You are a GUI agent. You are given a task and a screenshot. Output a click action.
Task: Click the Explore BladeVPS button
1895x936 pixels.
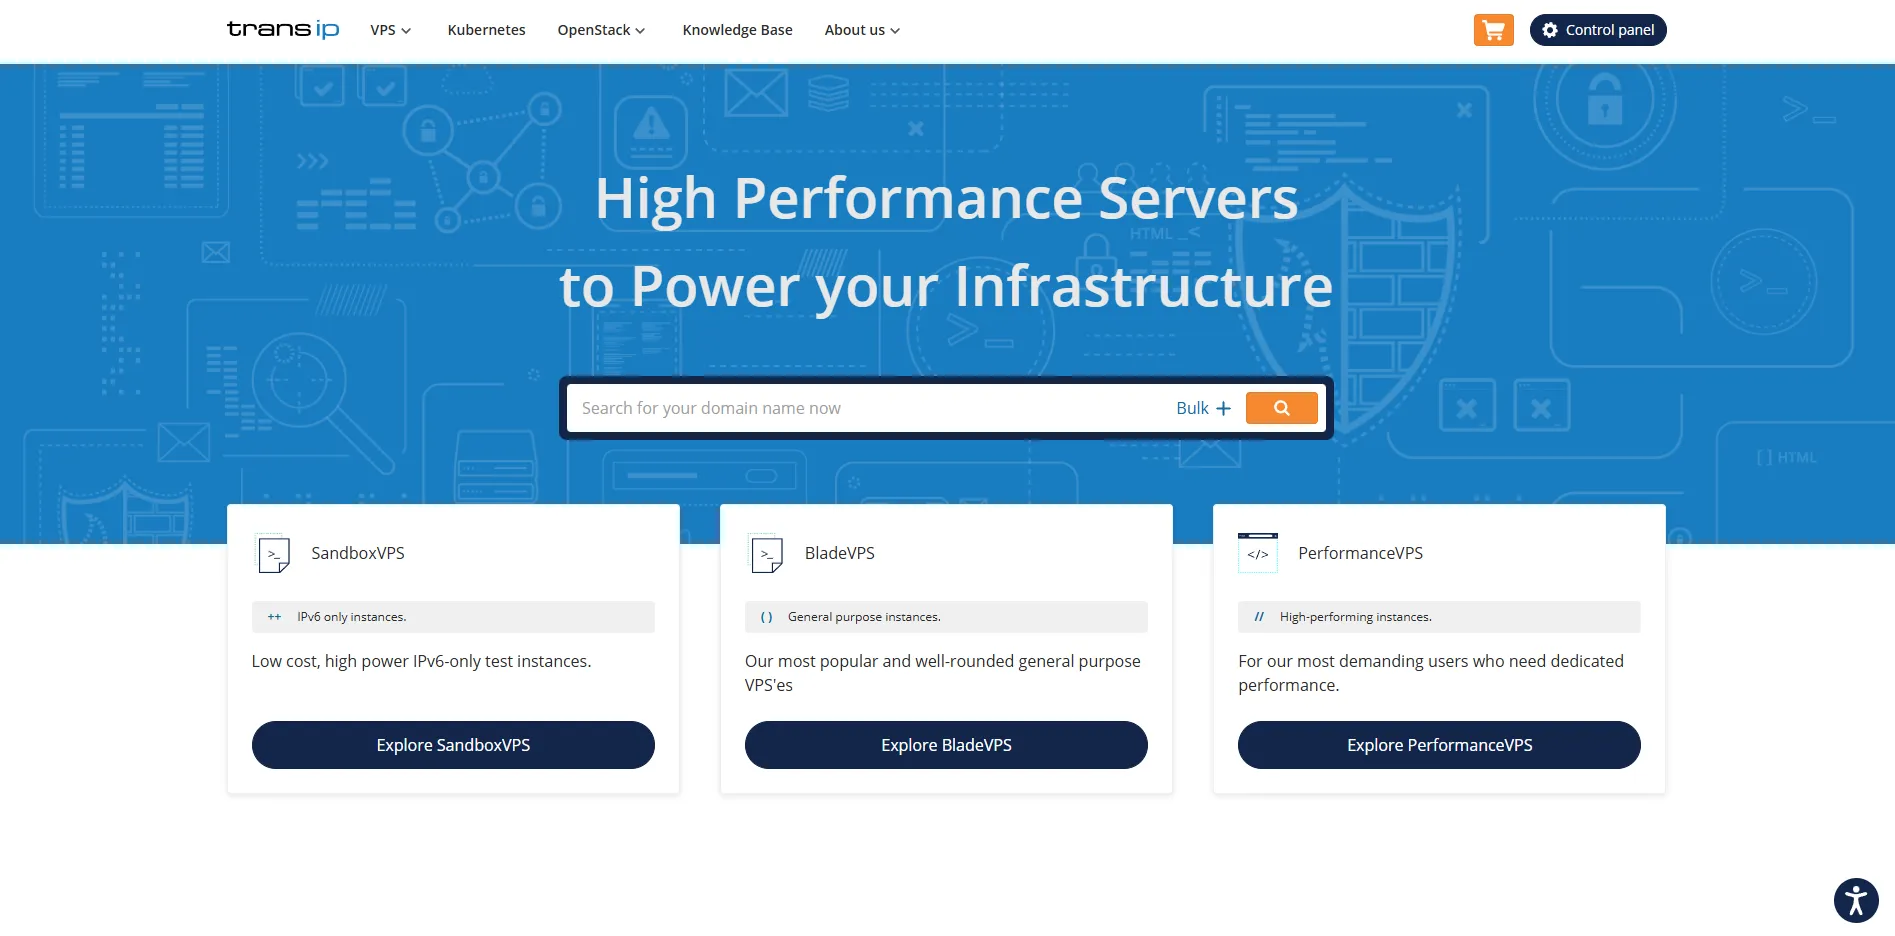[945, 744]
